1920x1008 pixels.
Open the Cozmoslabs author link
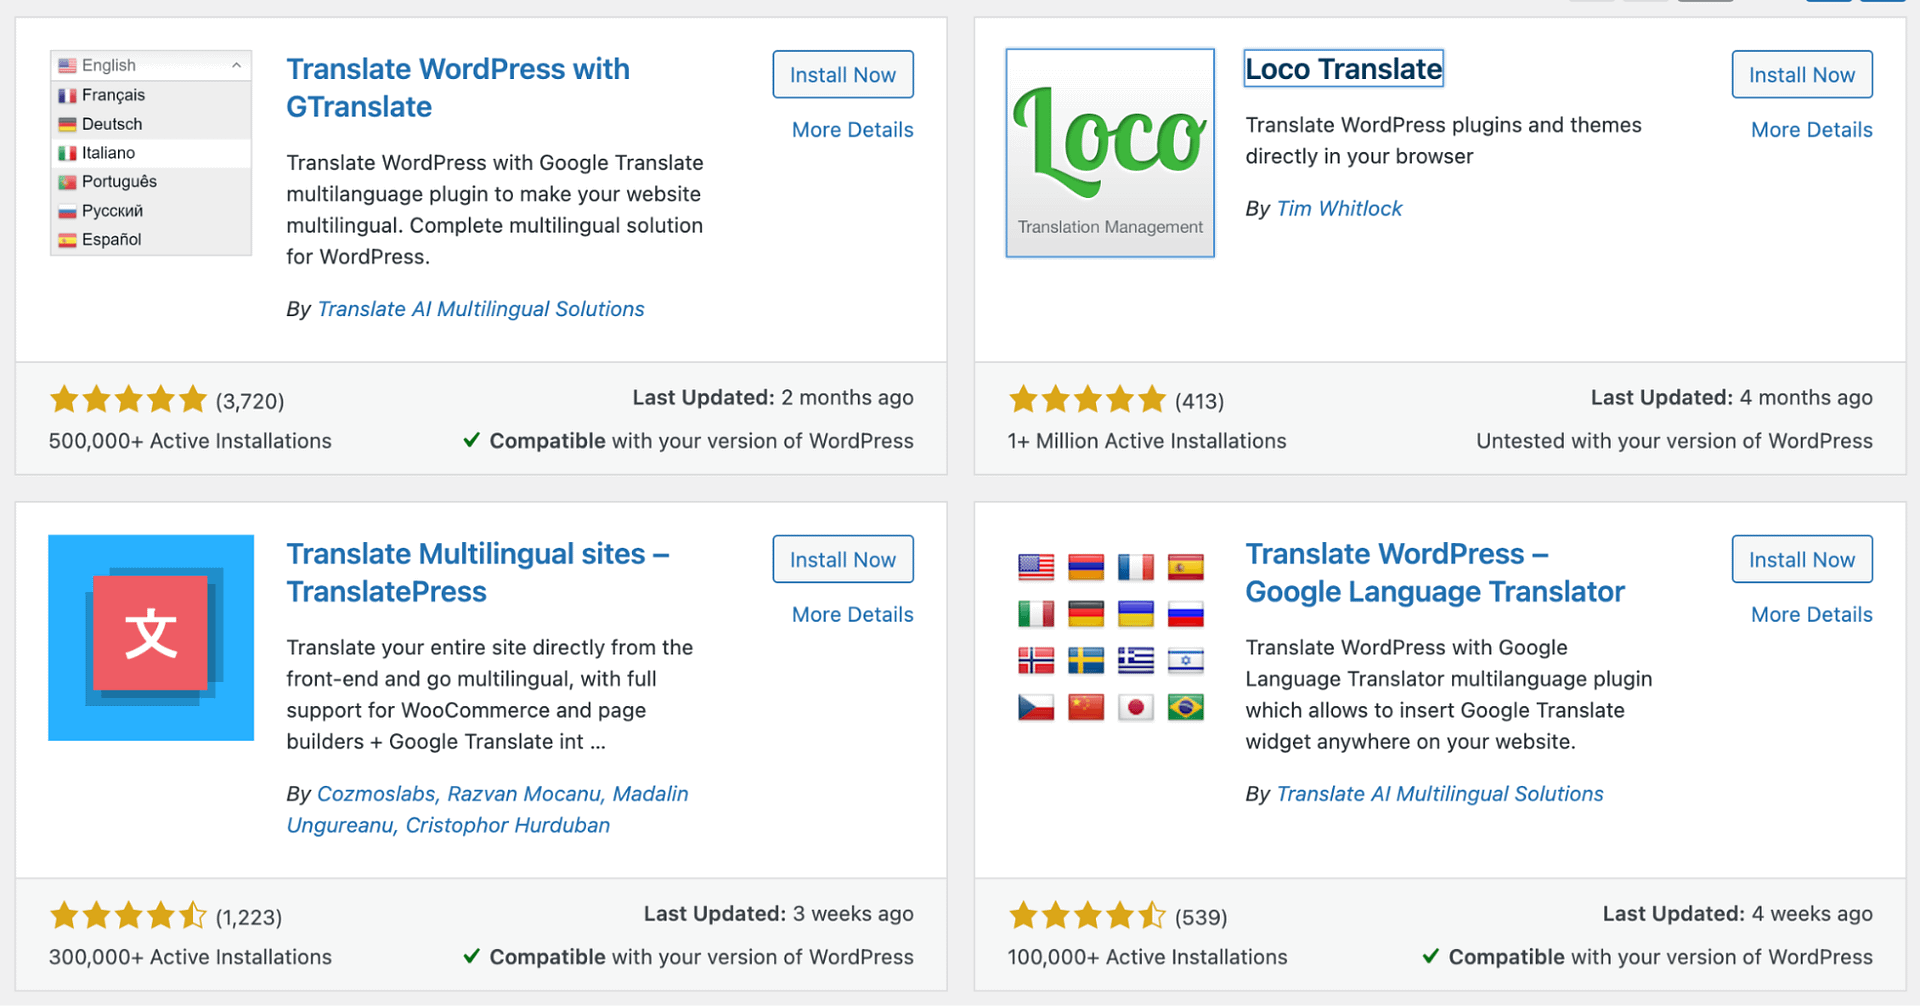(376, 794)
